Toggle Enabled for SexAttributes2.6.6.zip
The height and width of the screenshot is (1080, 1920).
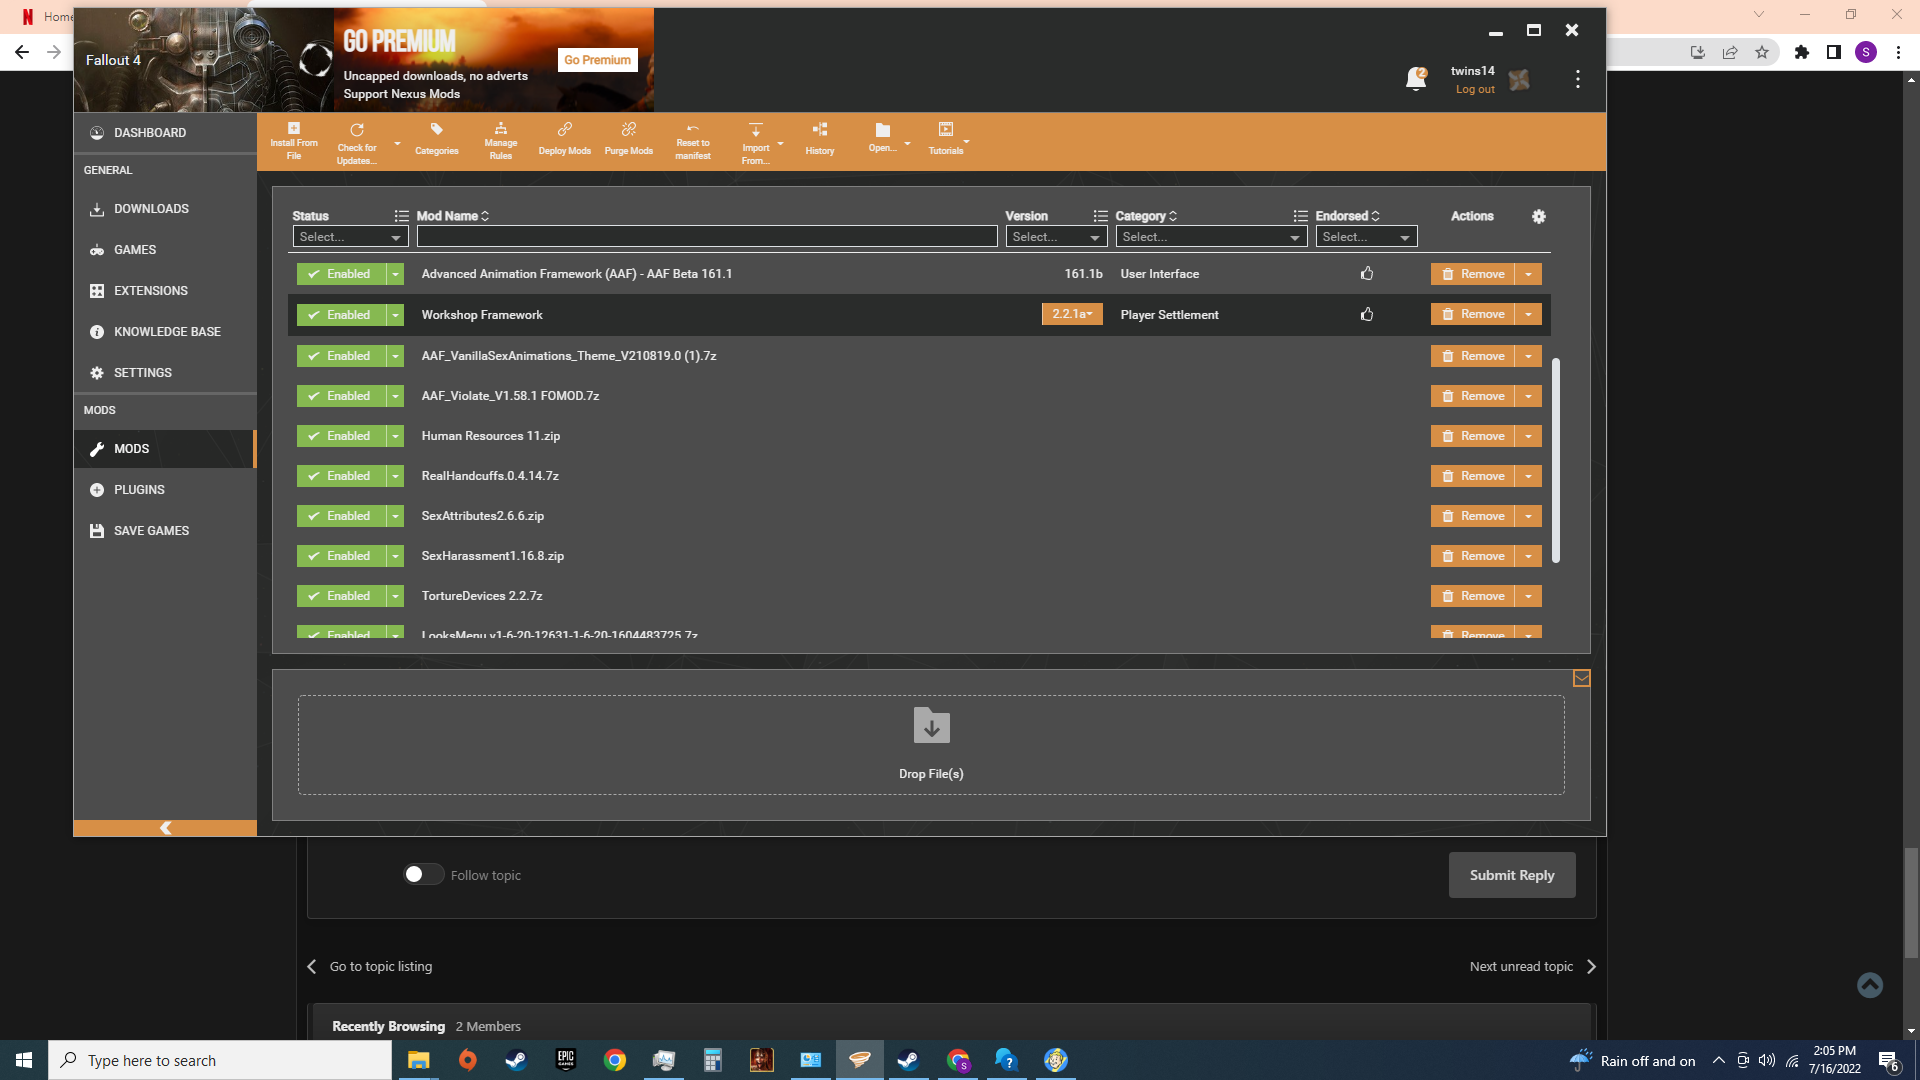tap(341, 516)
